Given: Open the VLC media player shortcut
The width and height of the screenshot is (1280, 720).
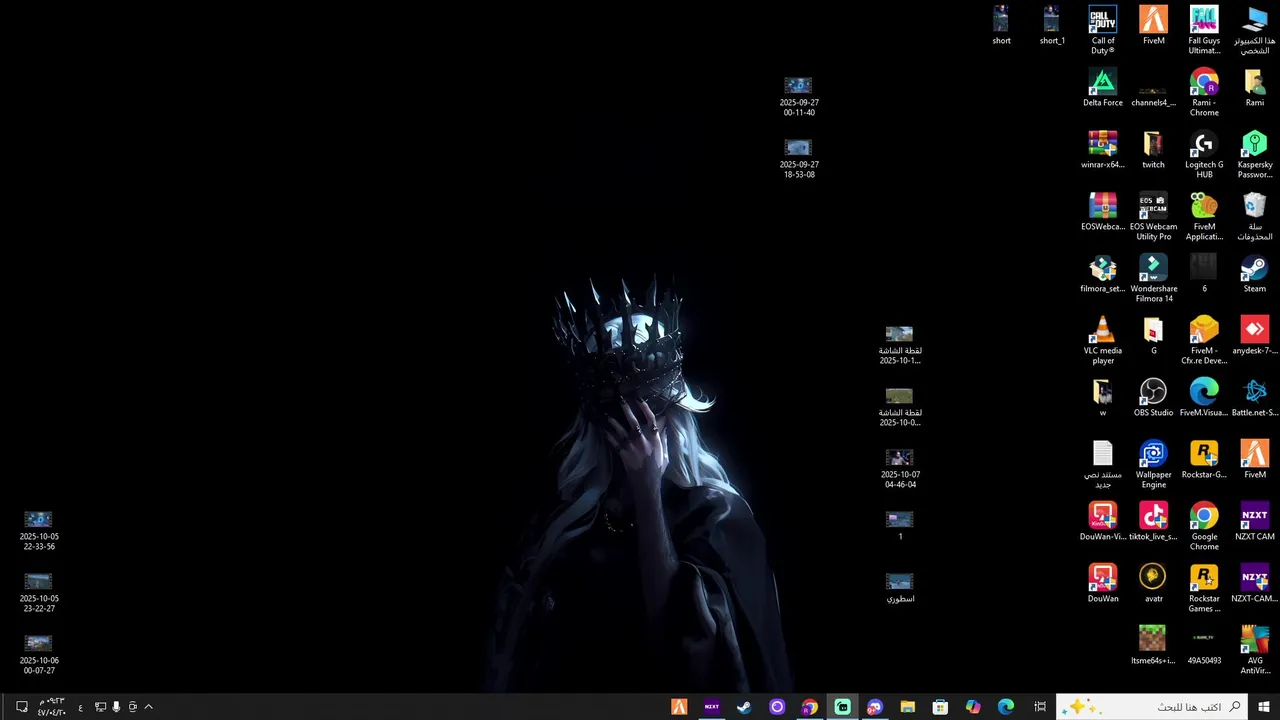Looking at the screenshot, I should click(1103, 340).
